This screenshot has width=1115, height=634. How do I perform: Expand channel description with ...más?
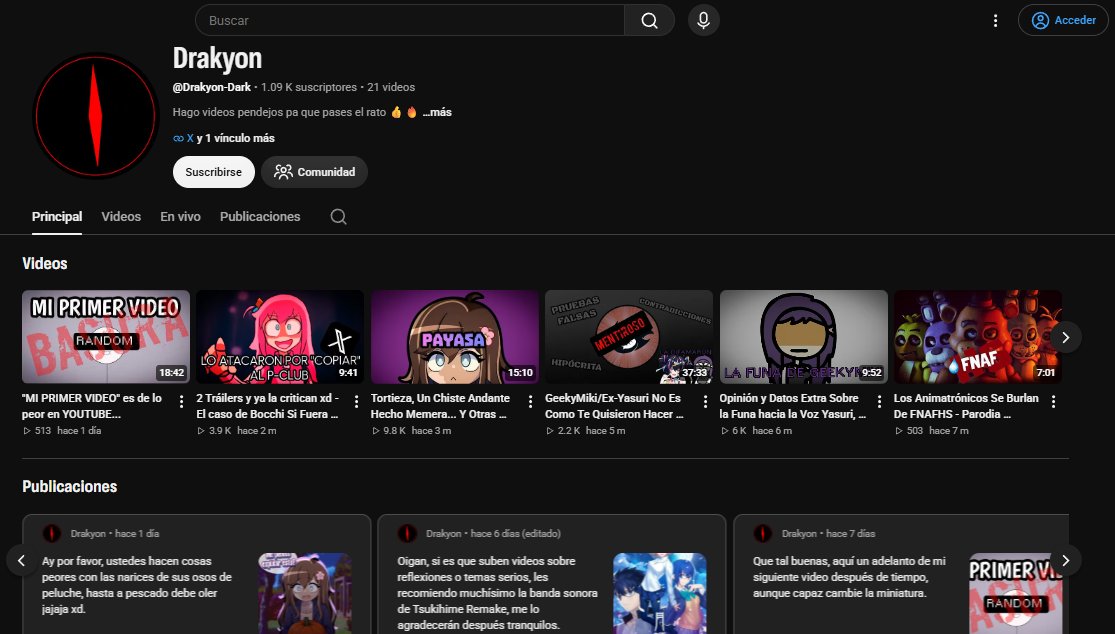click(x=437, y=112)
